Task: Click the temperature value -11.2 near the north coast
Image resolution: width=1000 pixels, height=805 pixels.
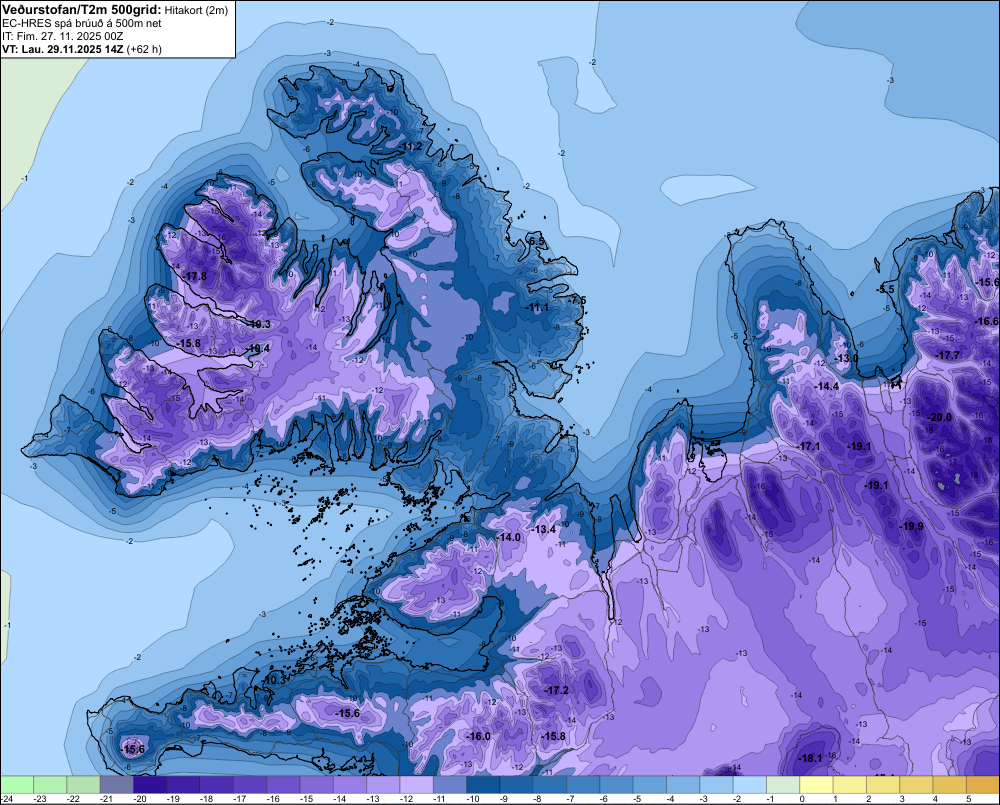Action: [x=410, y=147]
